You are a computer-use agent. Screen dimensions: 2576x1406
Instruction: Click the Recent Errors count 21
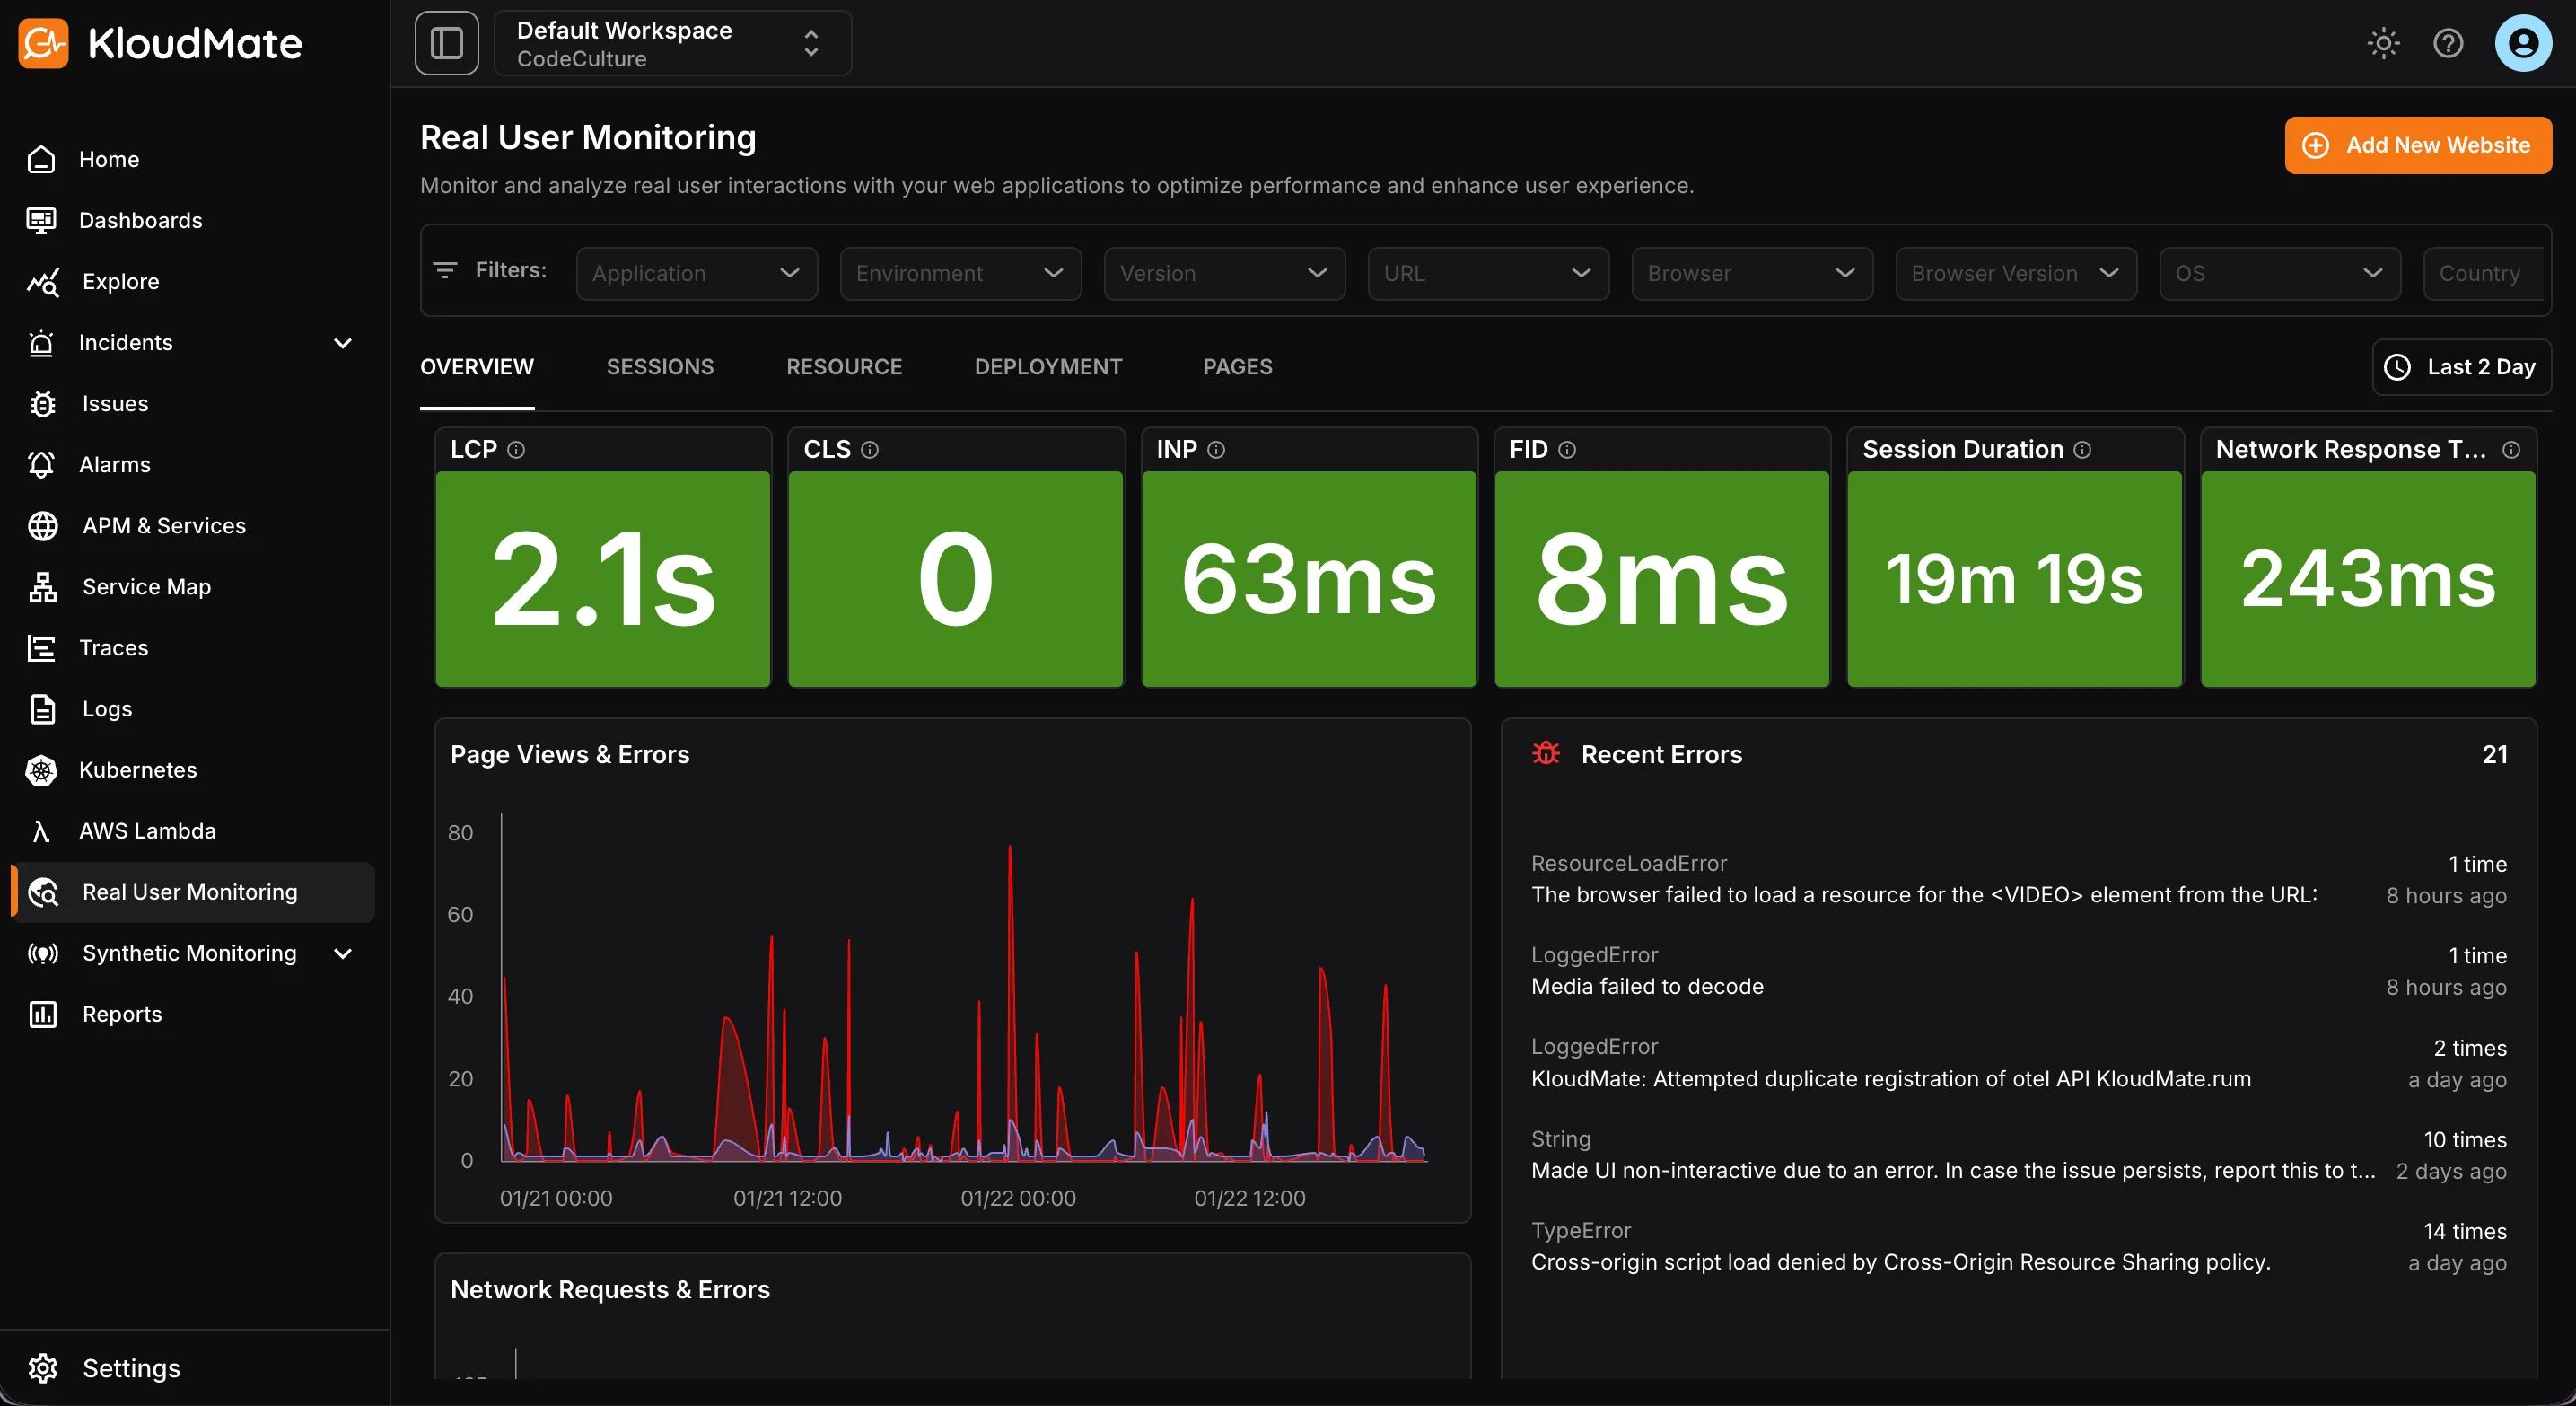[2494, 754]
